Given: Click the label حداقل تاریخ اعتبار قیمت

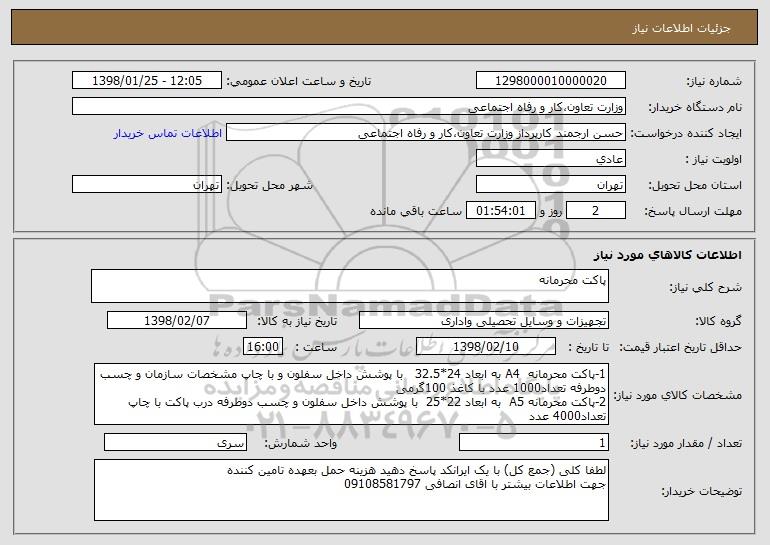Looking at the screenshot, I should coord(680,348).
